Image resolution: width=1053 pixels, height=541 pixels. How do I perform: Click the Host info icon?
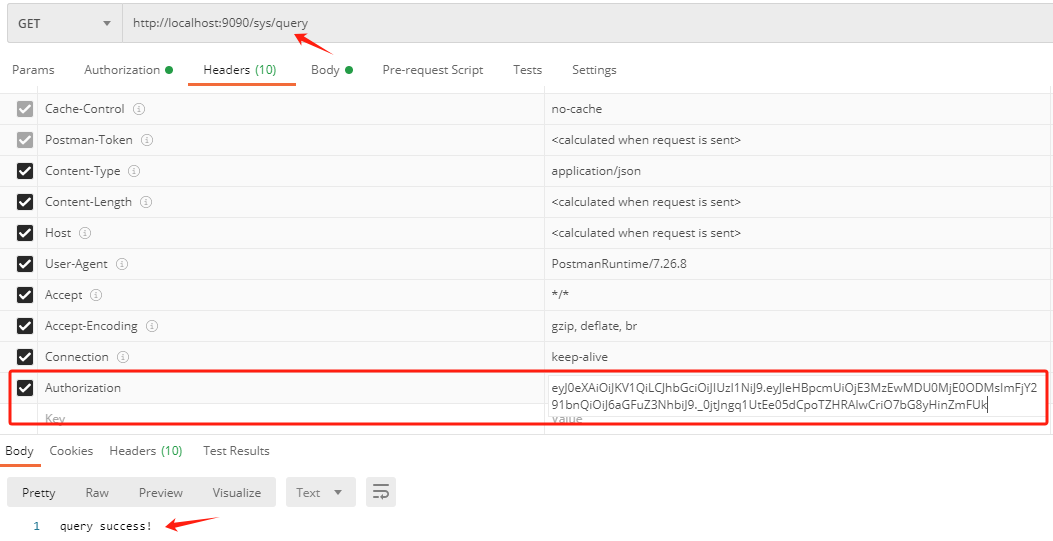pyautogui.click(x=85, y=233)
